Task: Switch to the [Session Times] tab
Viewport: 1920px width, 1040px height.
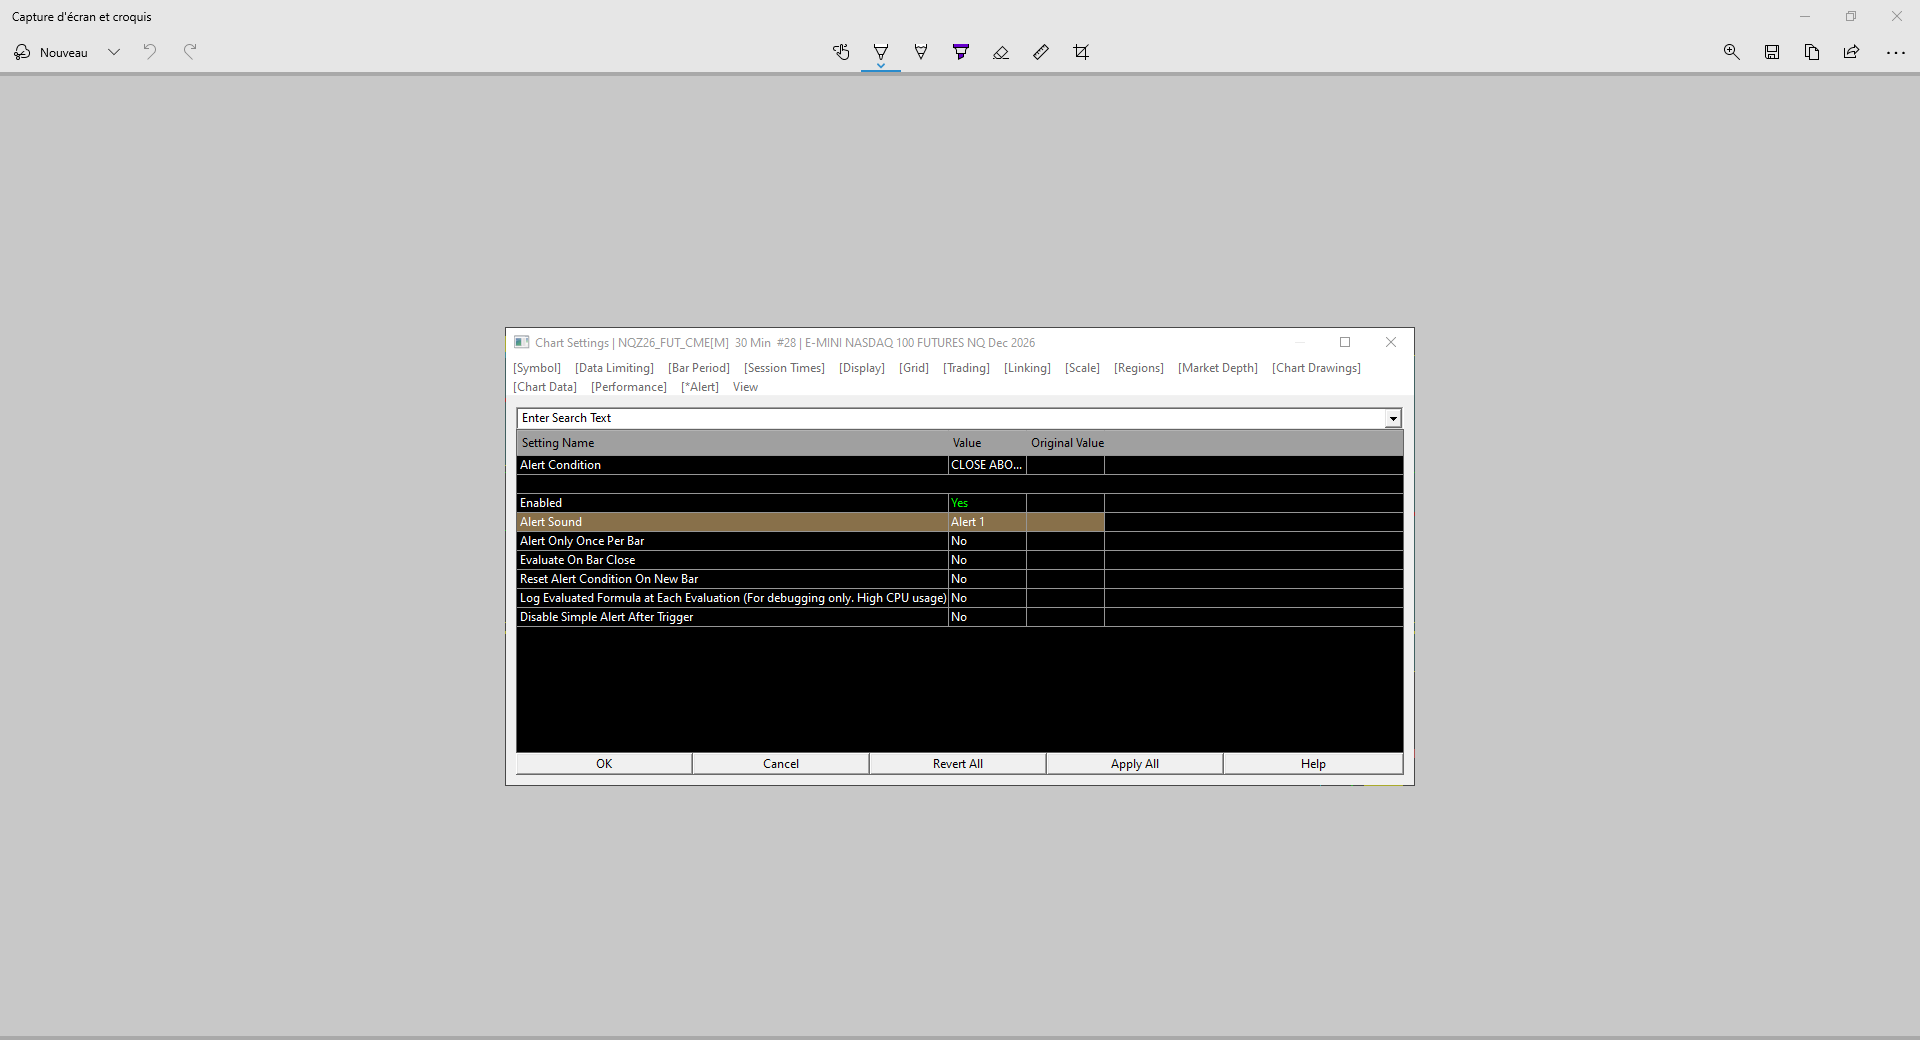Action: pos(784,368)
